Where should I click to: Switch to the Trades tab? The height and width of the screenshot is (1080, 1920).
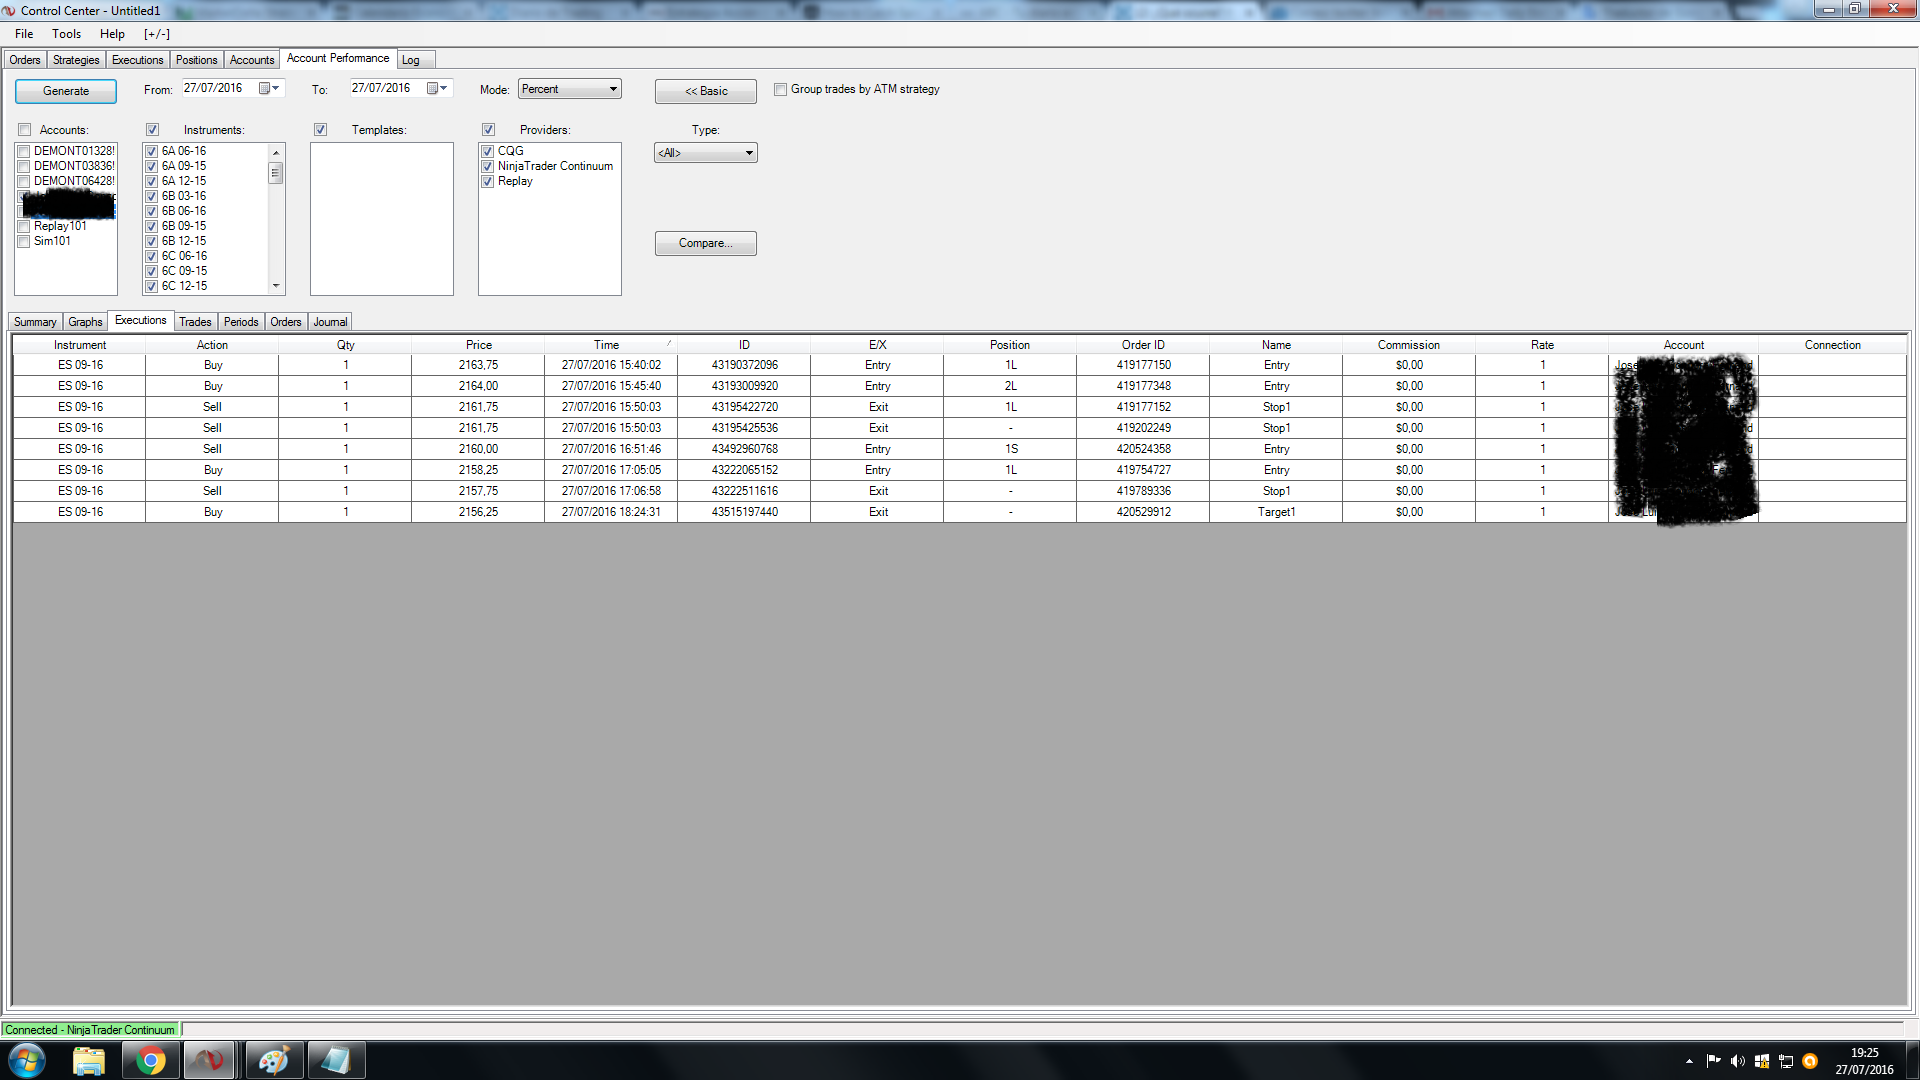pyautogui.click(x=195, y=322)
